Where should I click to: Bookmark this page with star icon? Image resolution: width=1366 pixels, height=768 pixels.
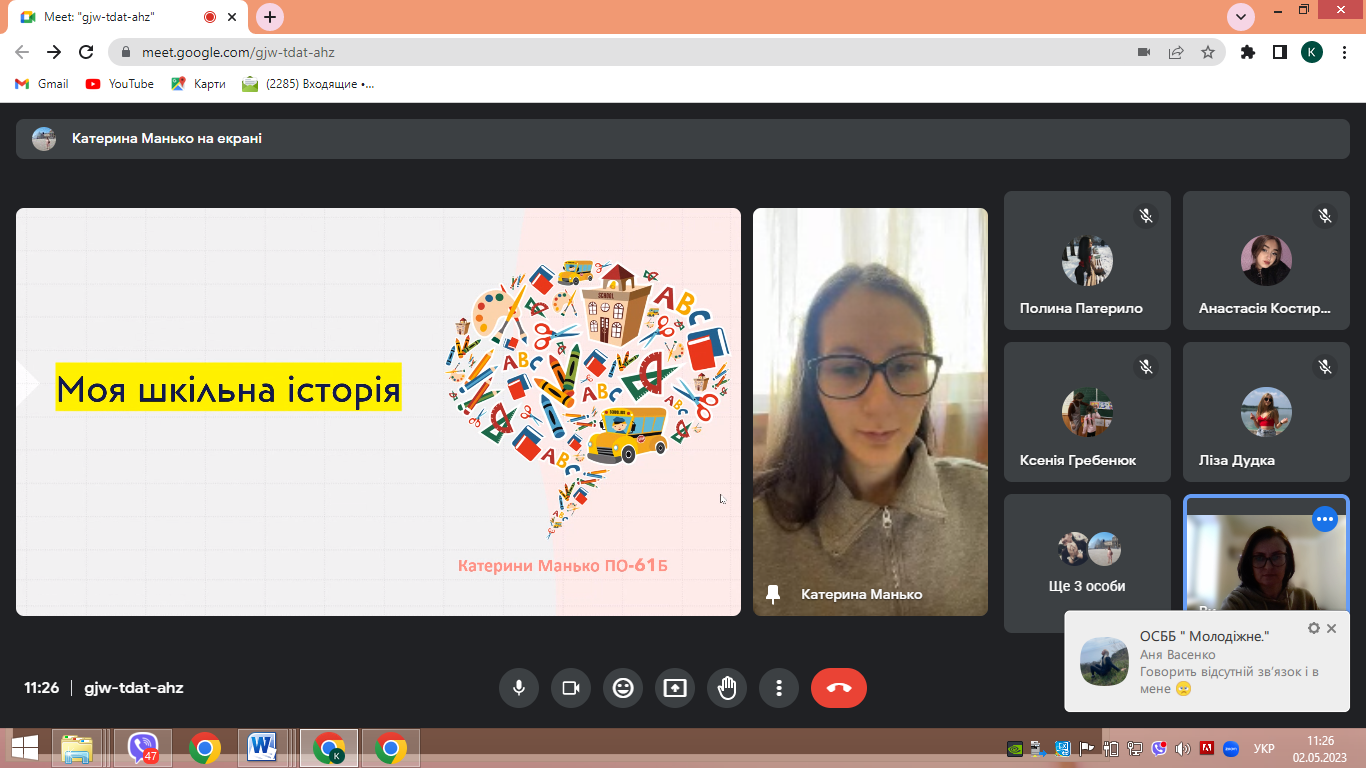[x=1208, y=52]
